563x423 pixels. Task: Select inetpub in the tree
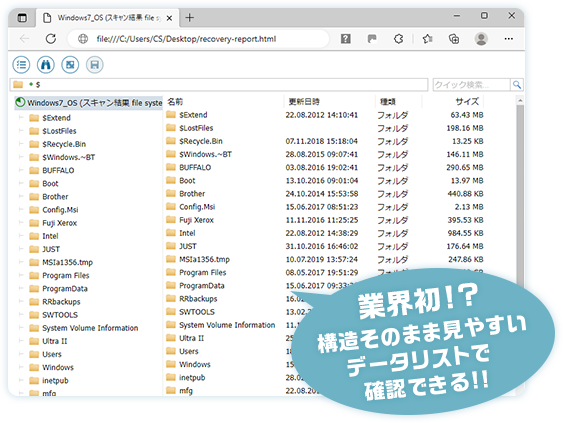point(55,381)
